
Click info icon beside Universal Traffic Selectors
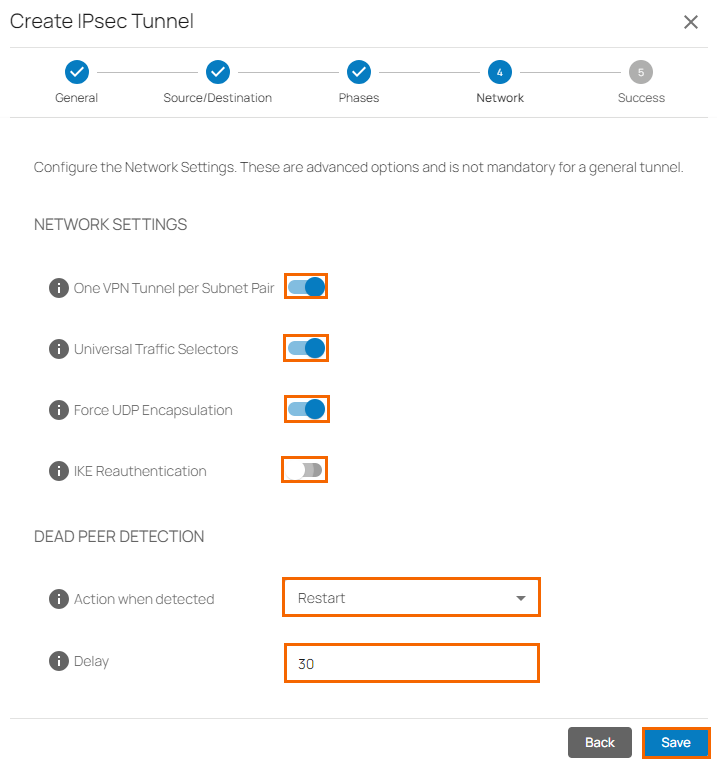coord(59,349)
